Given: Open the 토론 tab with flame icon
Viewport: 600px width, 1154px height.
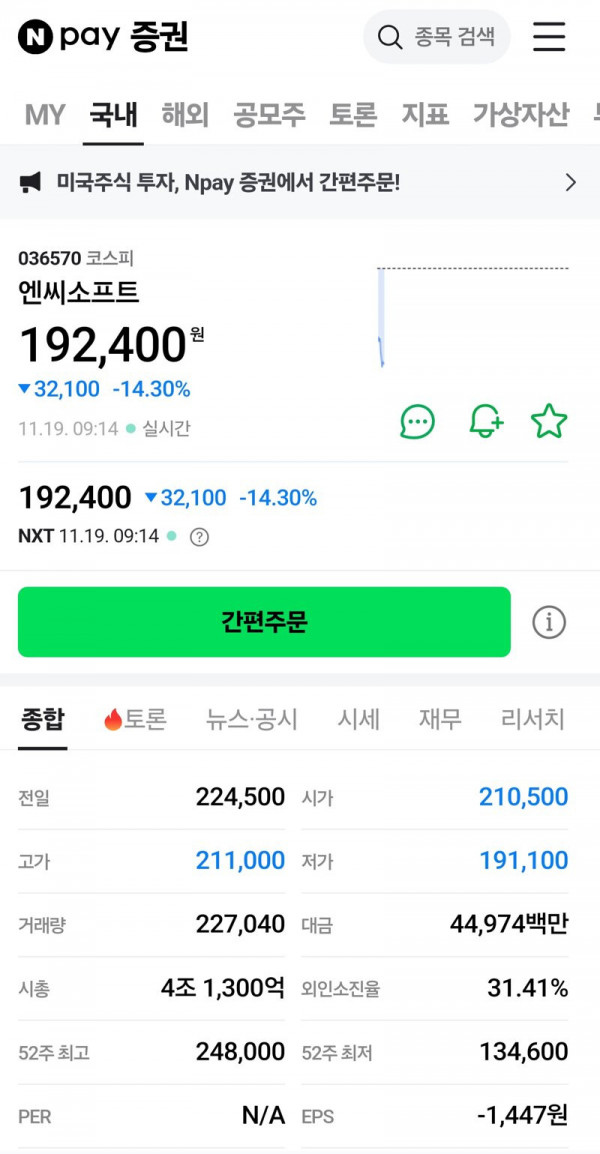Looking at the screenshot, I should pyautogui.click(x=135, y=719).
